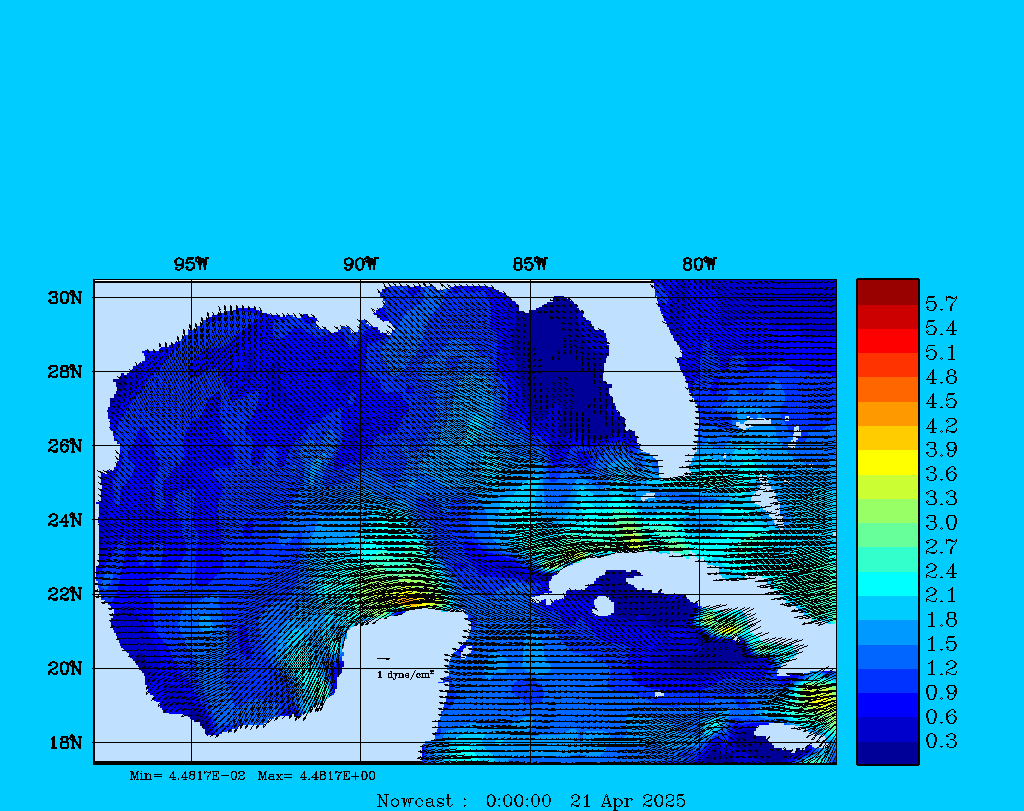Click the Max= 4.4817E+00 text

point(316,775)
